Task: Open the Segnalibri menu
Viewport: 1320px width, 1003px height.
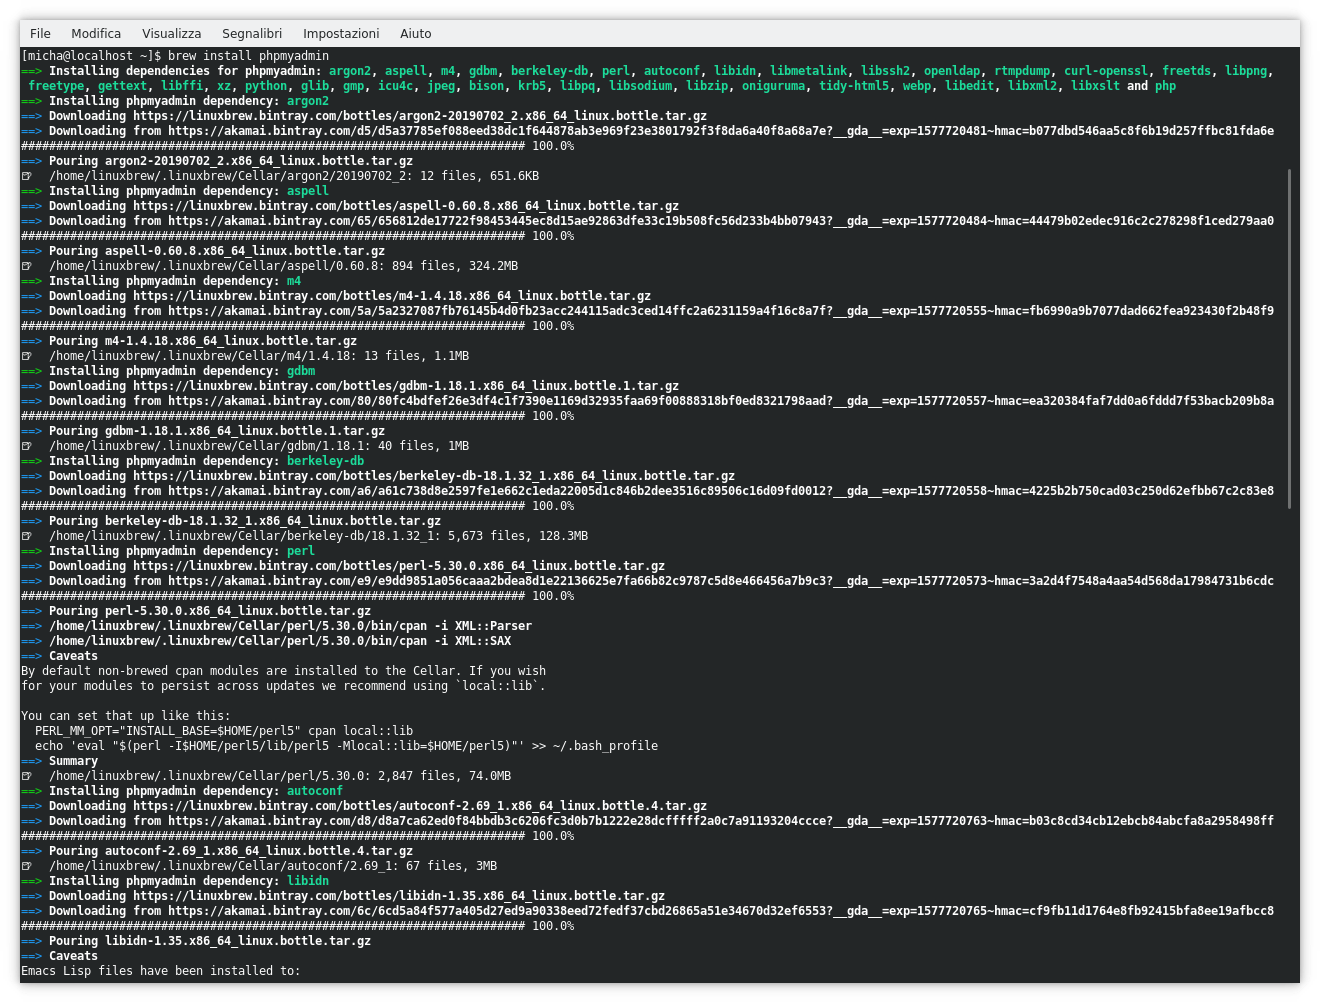Action: (x=251, y=33)
